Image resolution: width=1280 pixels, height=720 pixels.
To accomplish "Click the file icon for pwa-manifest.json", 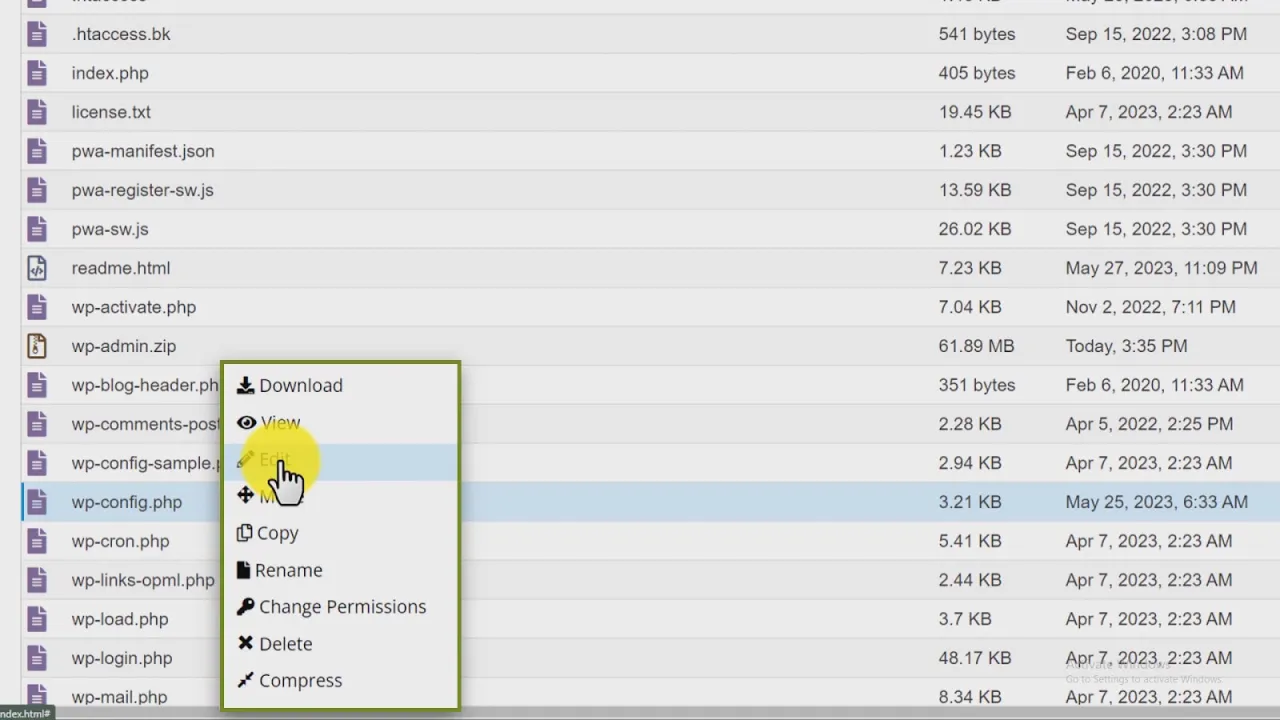I will pos(37,151).
